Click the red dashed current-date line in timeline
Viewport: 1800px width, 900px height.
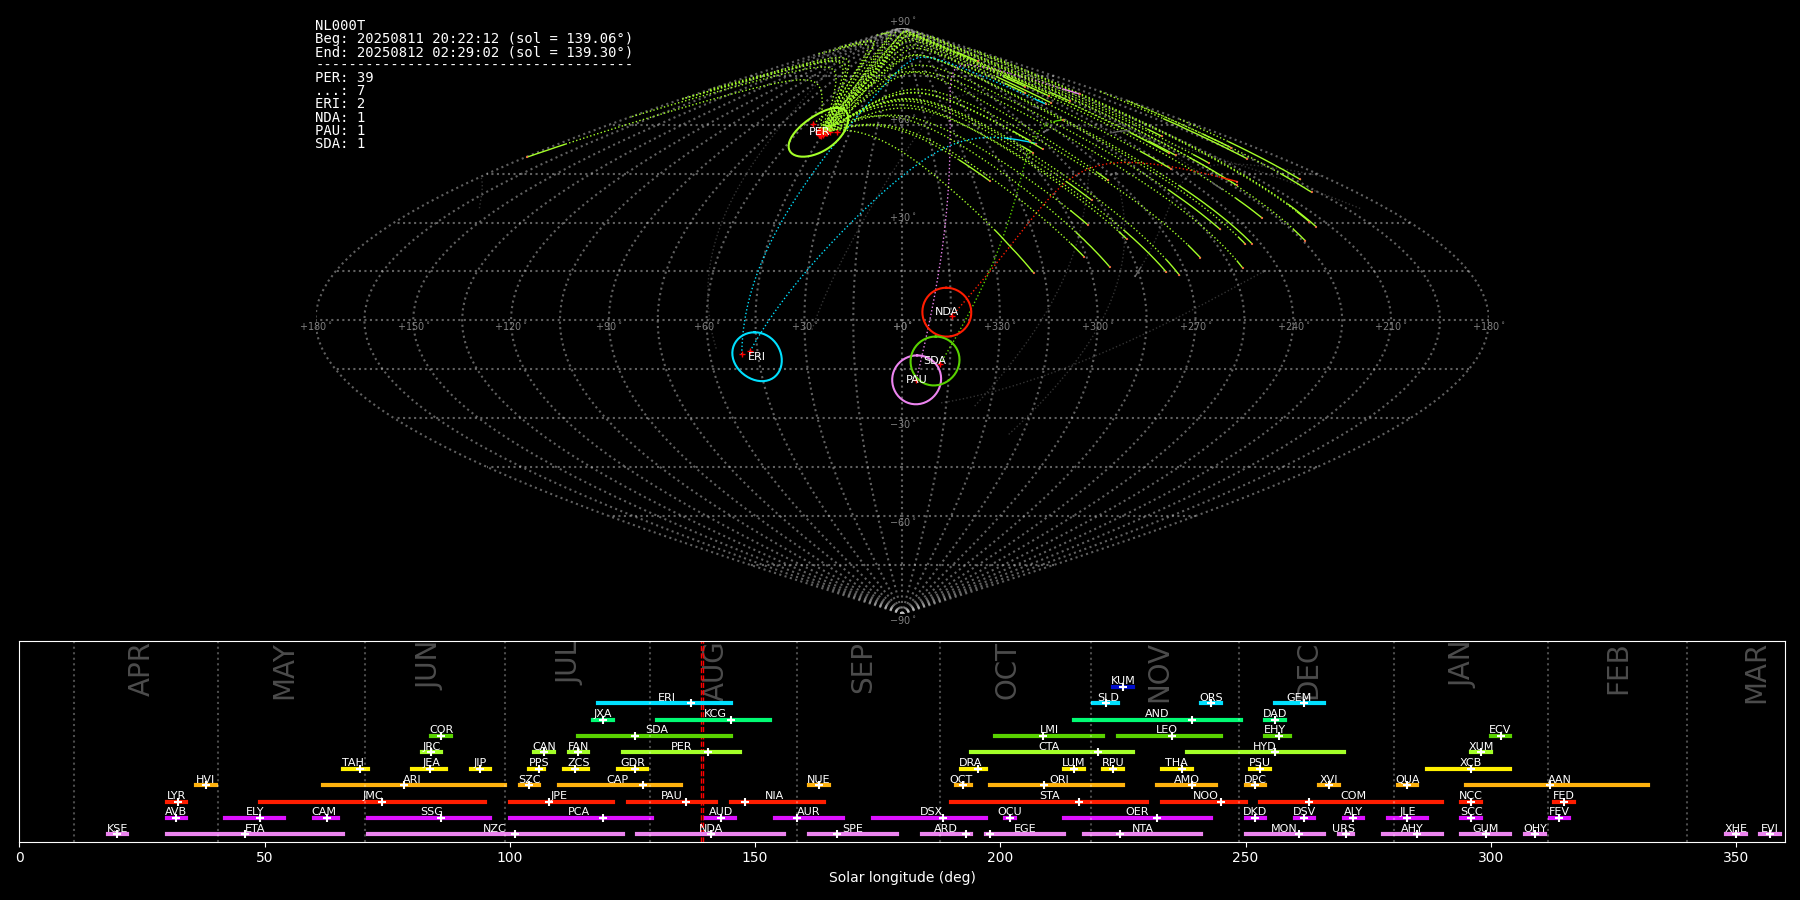(x=702, y=741)
